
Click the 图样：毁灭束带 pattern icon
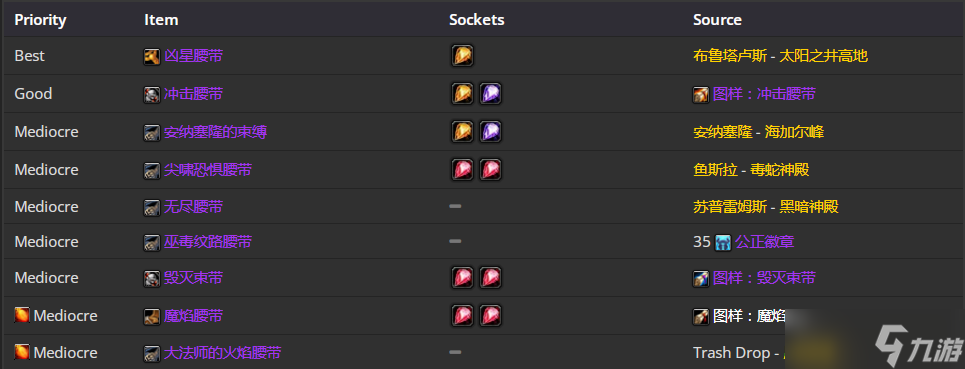click(701, 279)
